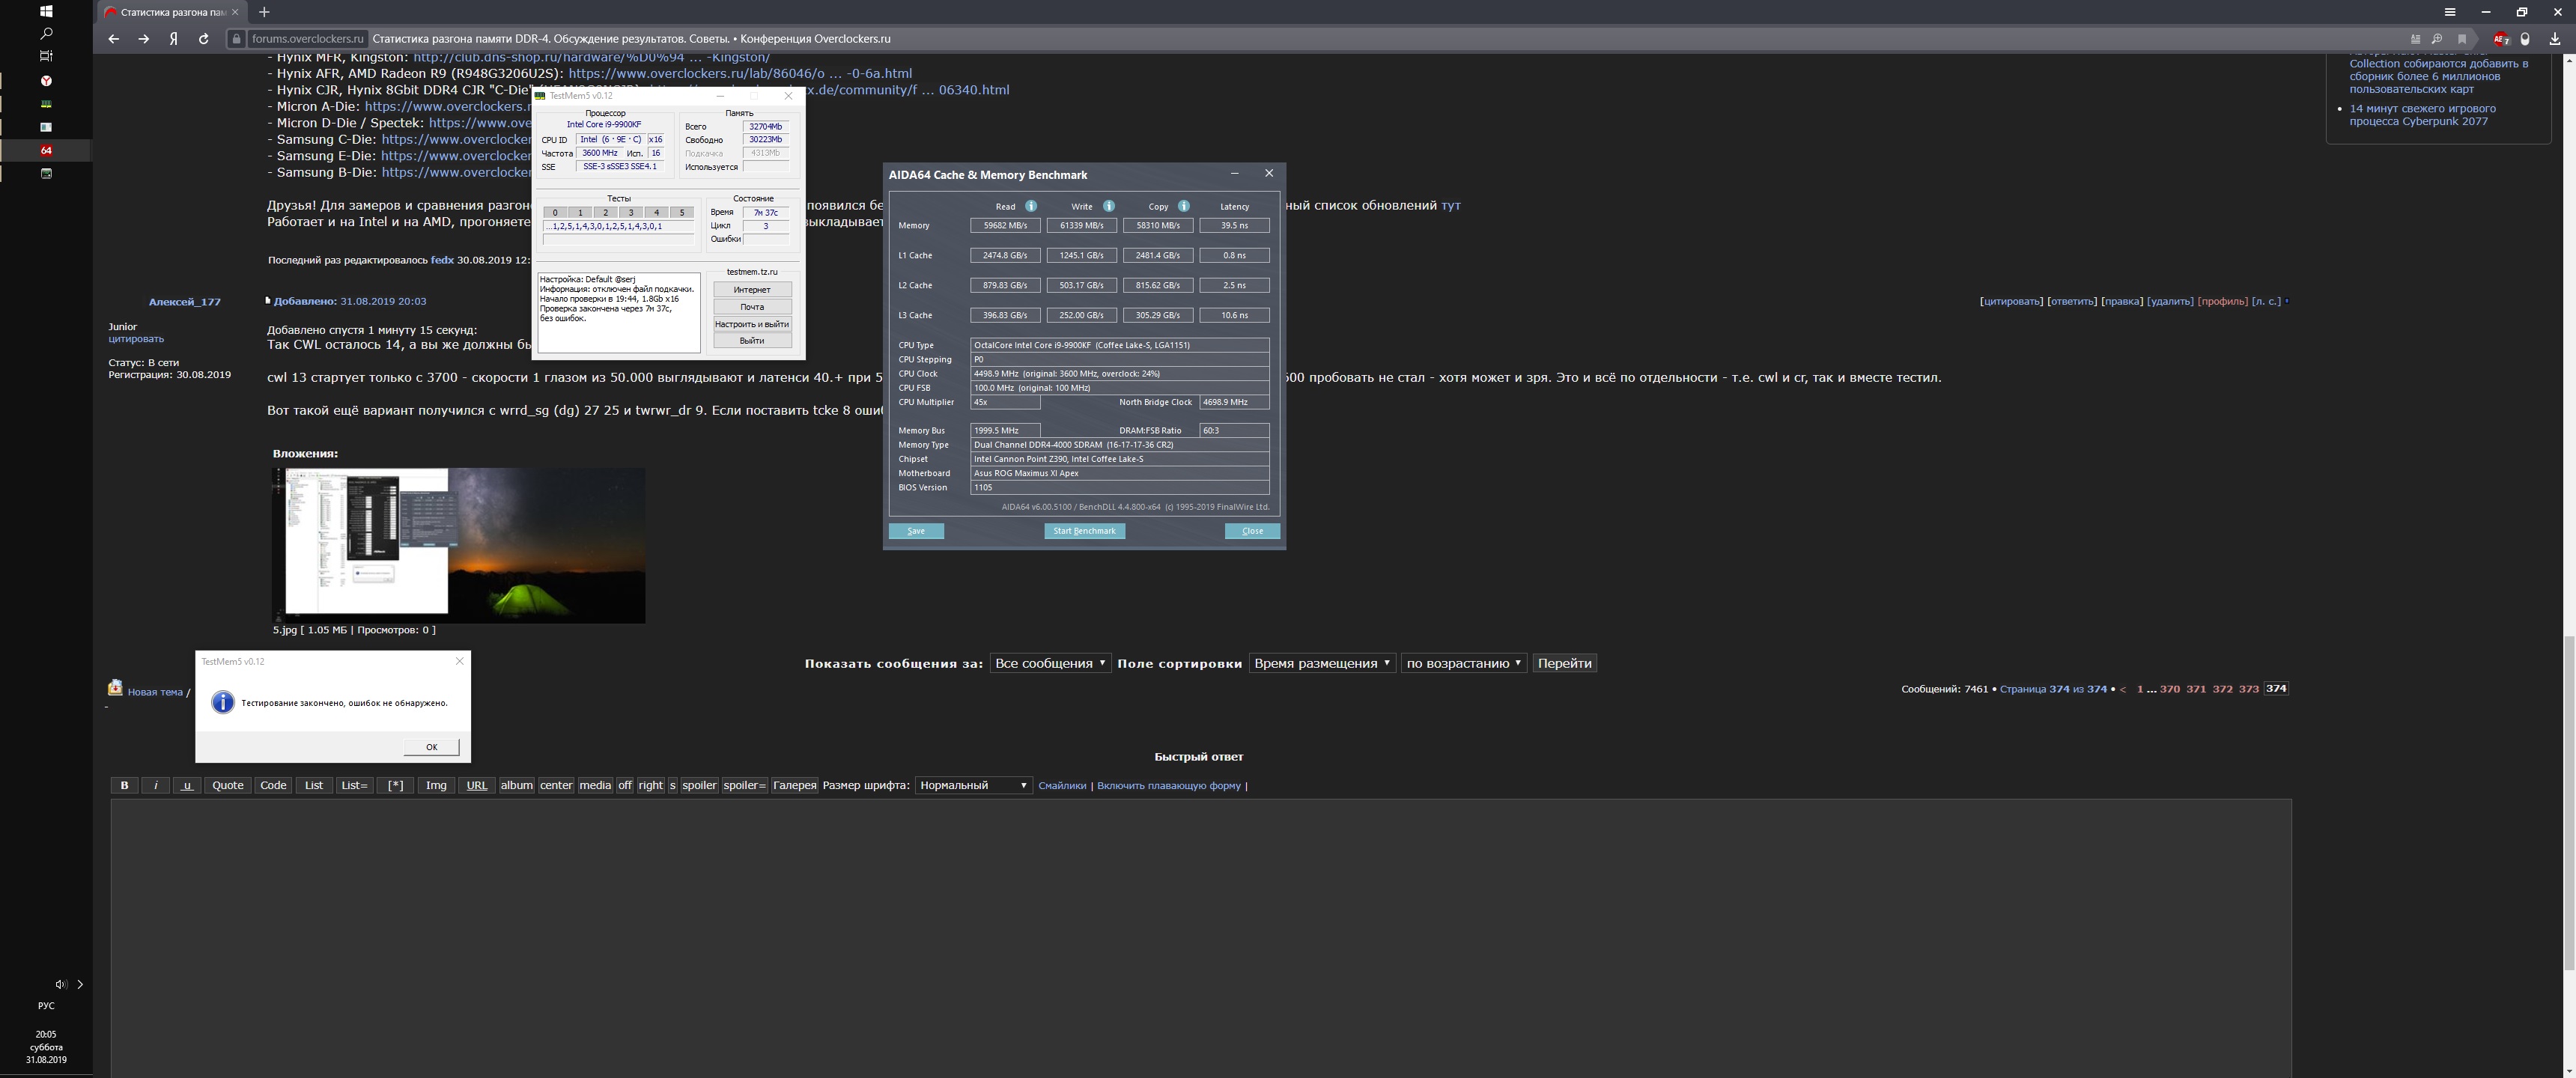Screen dimensions: 2576x1078
Task: Open a new browser tab
Action: 264,12
